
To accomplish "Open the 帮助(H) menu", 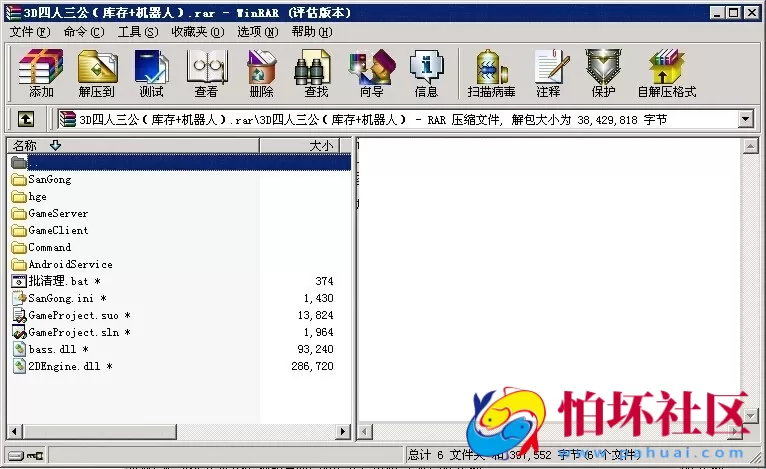I will (x=312, y=32).
